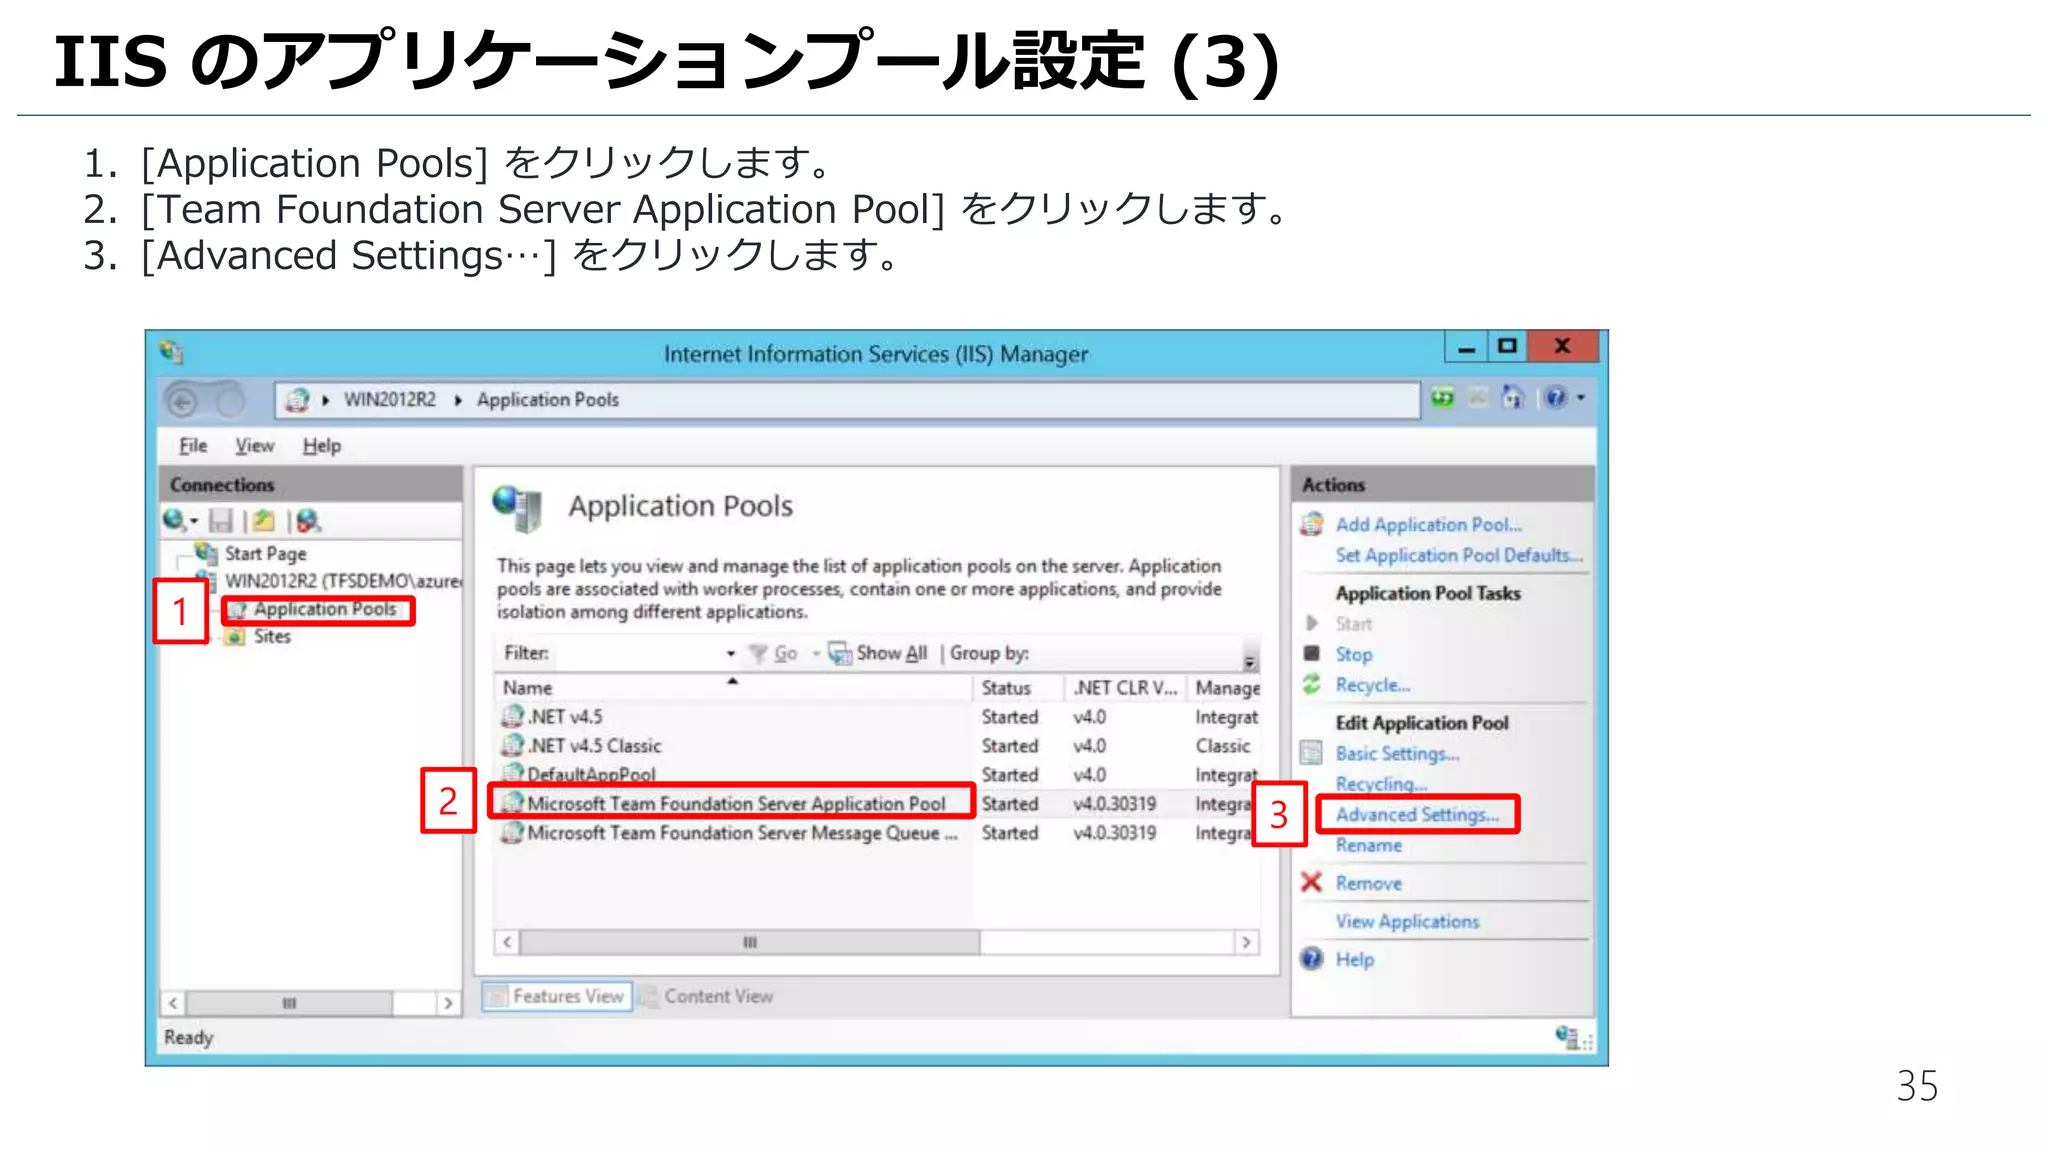Click the Go filter button
2048x1152 pixels.
coord(775,654)
